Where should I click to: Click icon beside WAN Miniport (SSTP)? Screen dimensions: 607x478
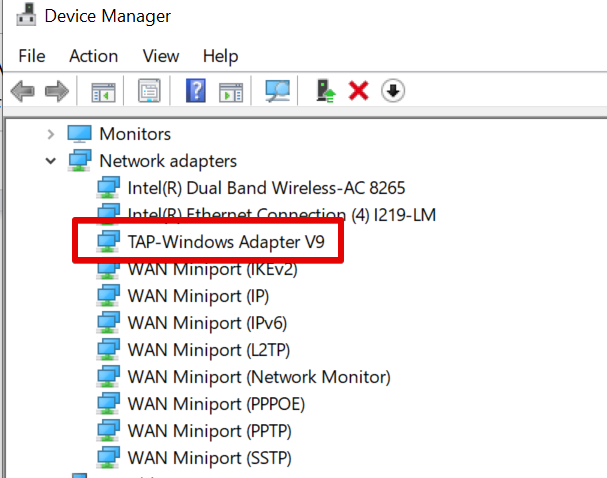pyautogui.click(x=108, y=457)
